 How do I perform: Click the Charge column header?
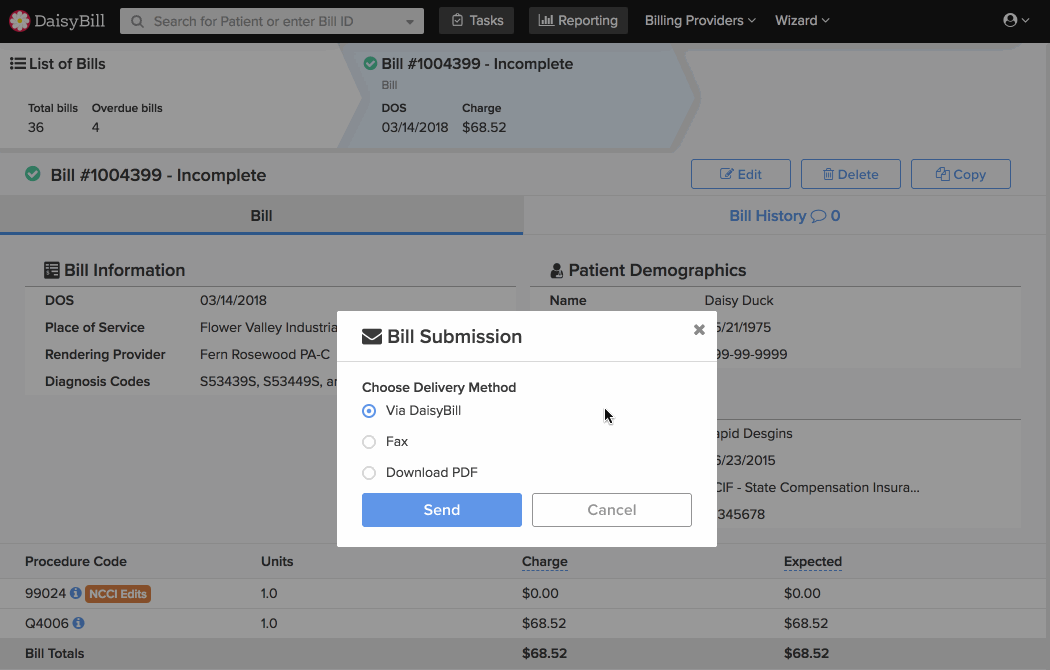[x=544, y=562]
